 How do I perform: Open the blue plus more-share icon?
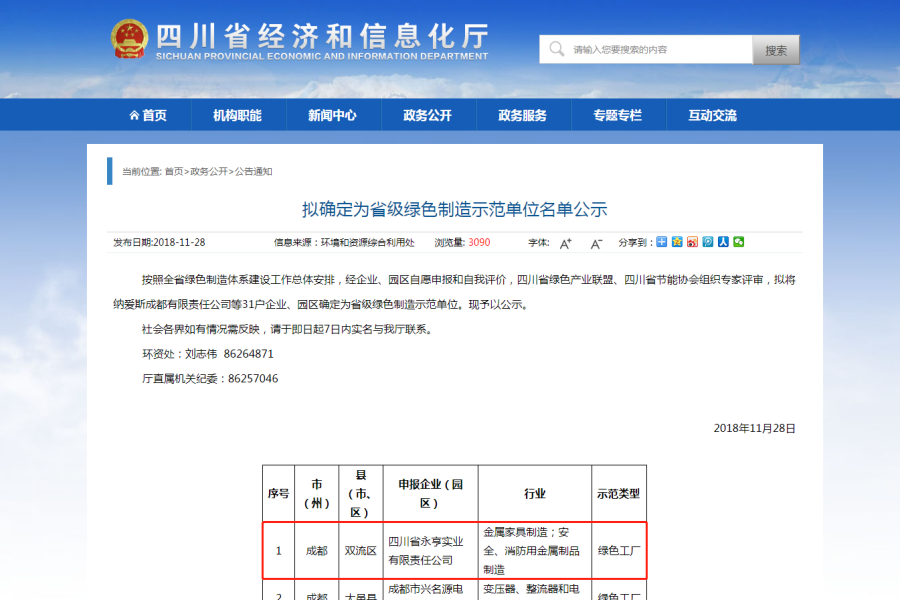662,242
